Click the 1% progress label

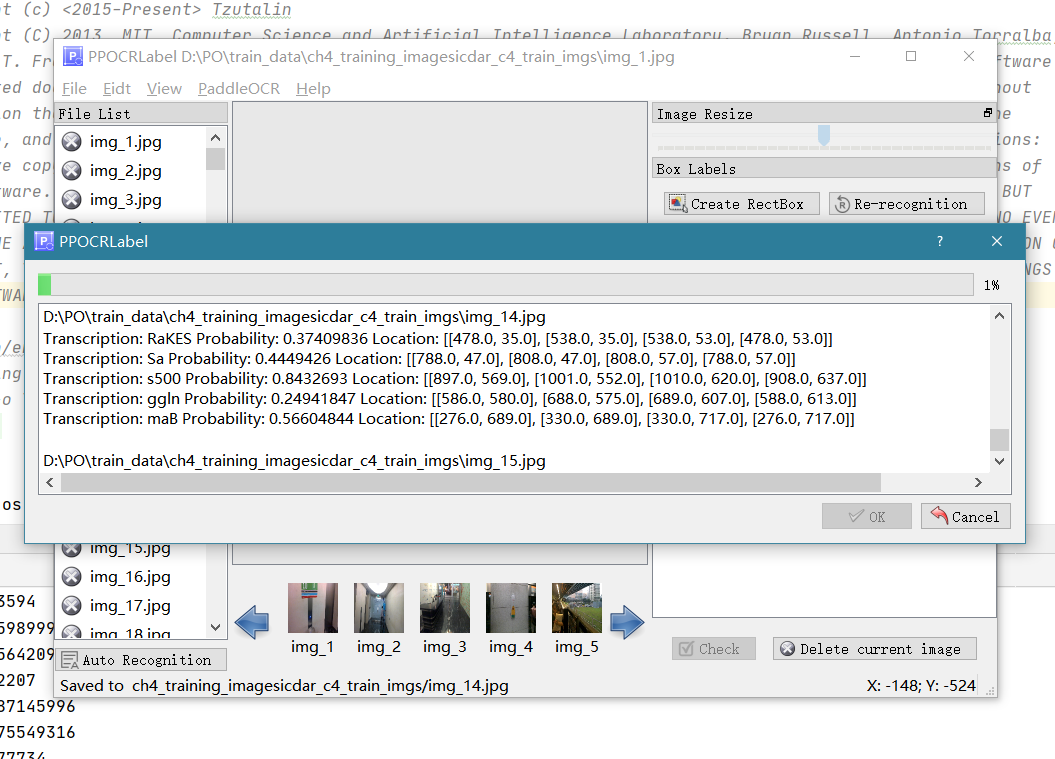(x=992, y=285)
